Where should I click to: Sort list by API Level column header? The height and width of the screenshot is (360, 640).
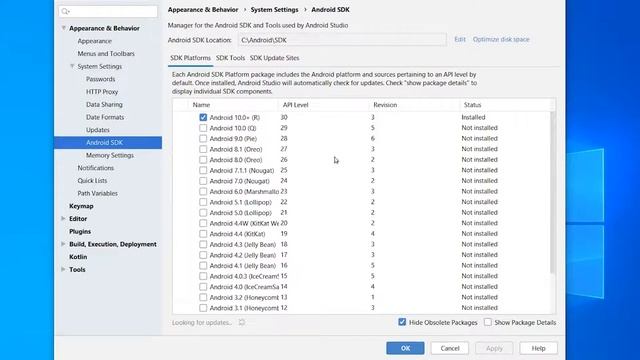click(324, 105)
